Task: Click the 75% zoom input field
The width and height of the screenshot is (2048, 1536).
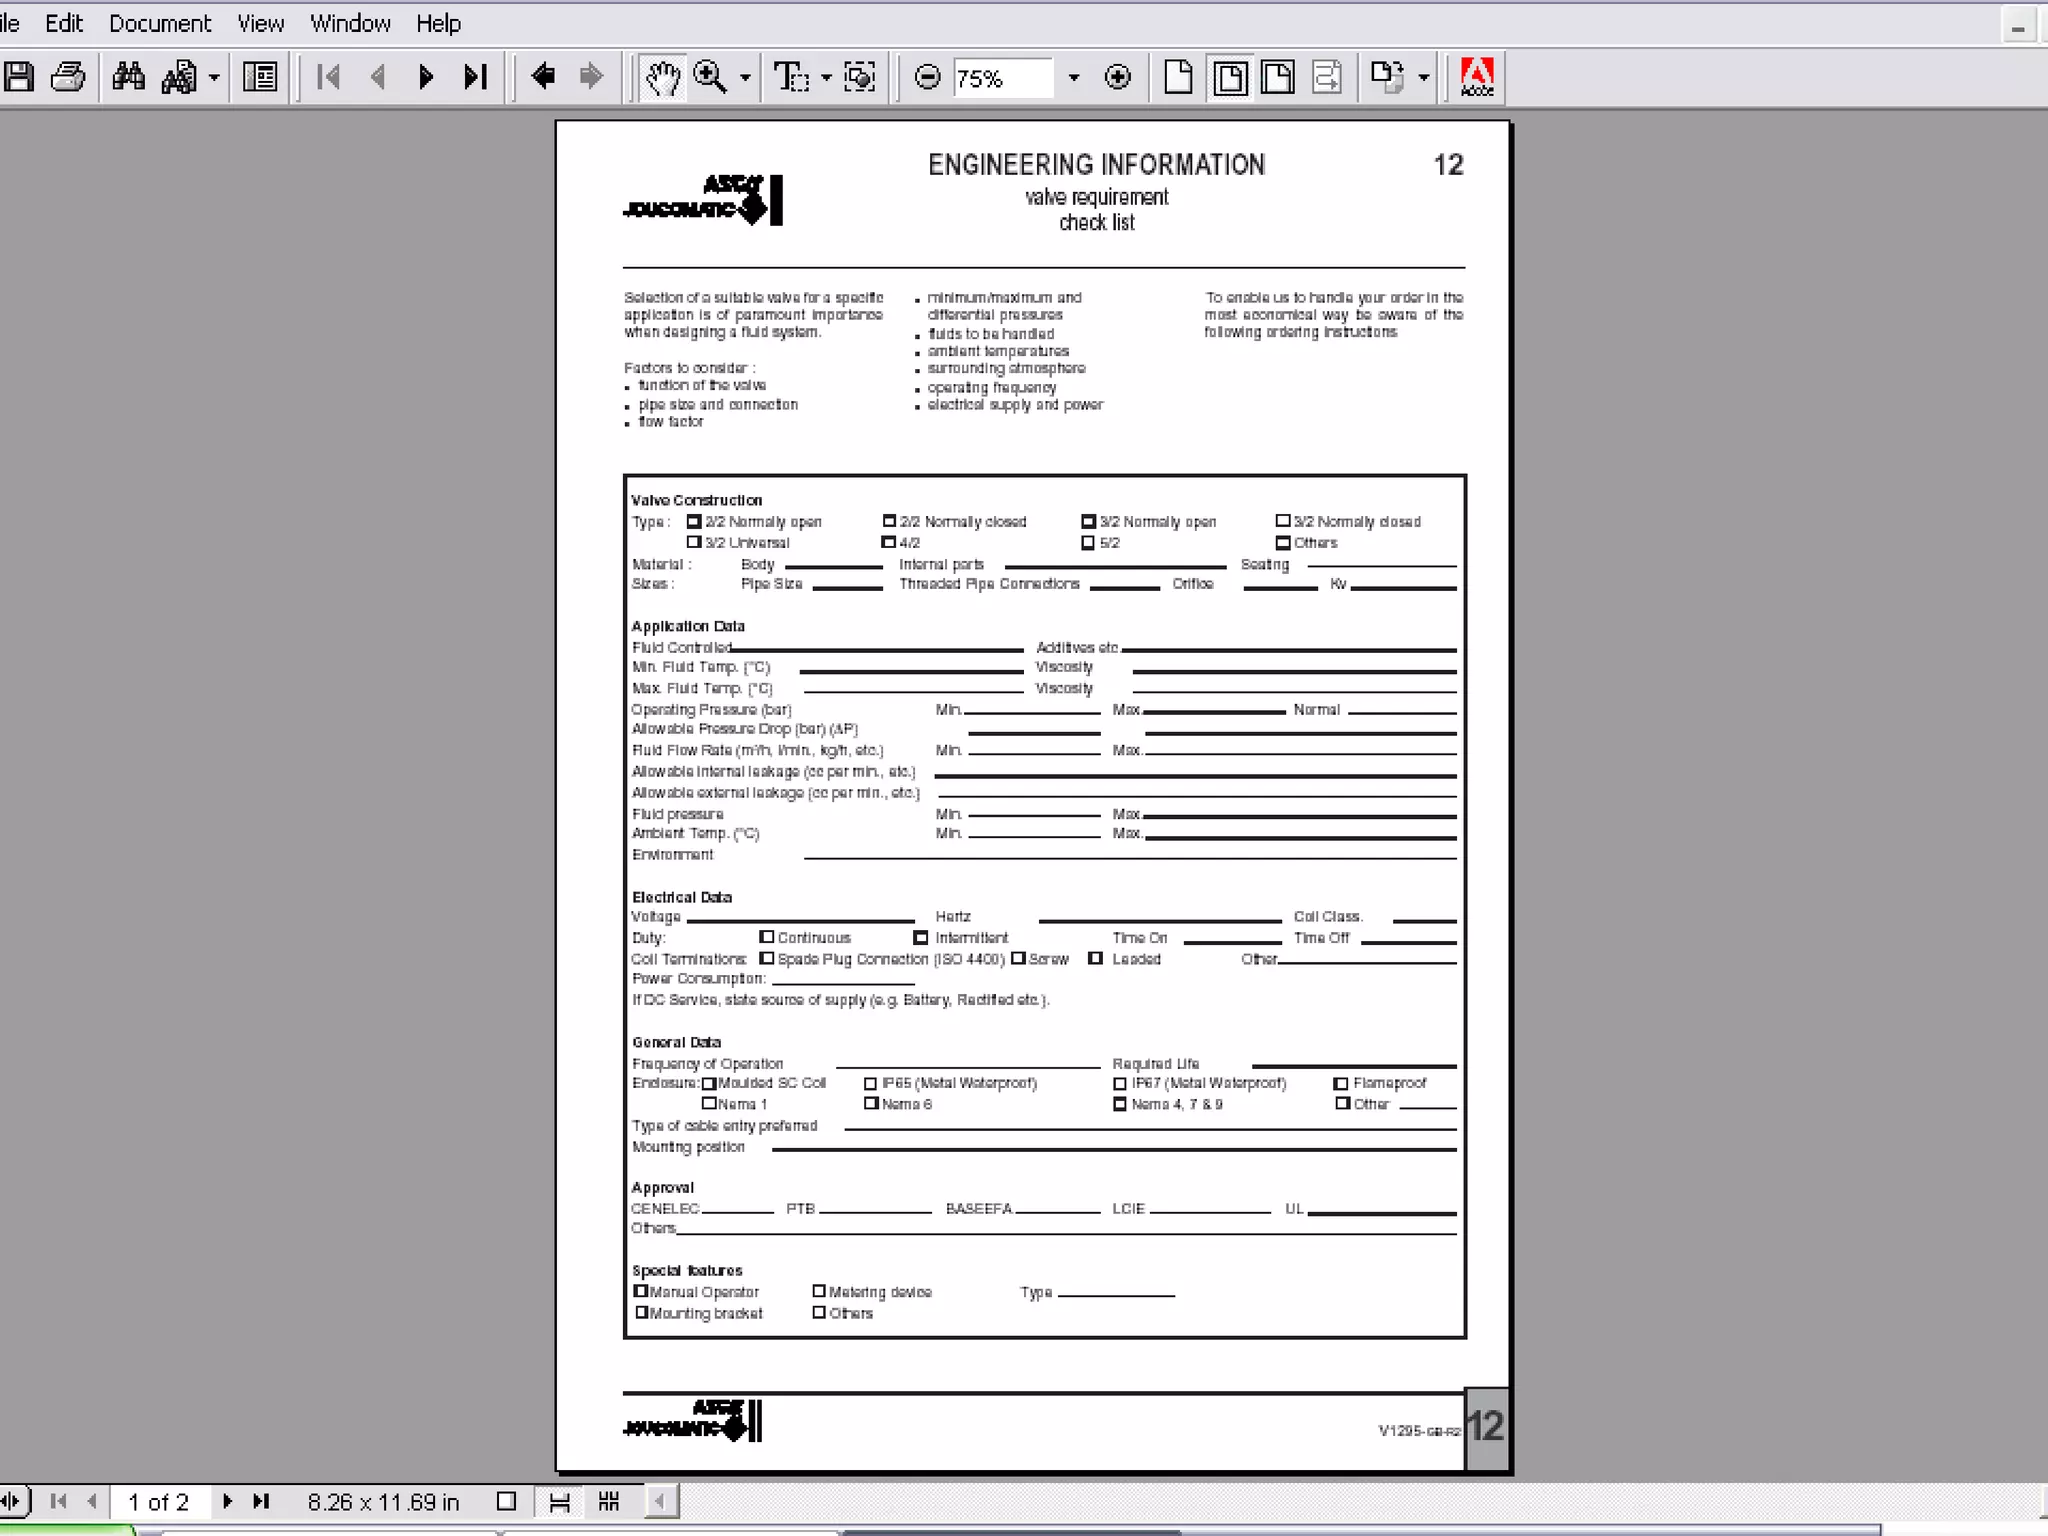Action: pos(1000,78)
